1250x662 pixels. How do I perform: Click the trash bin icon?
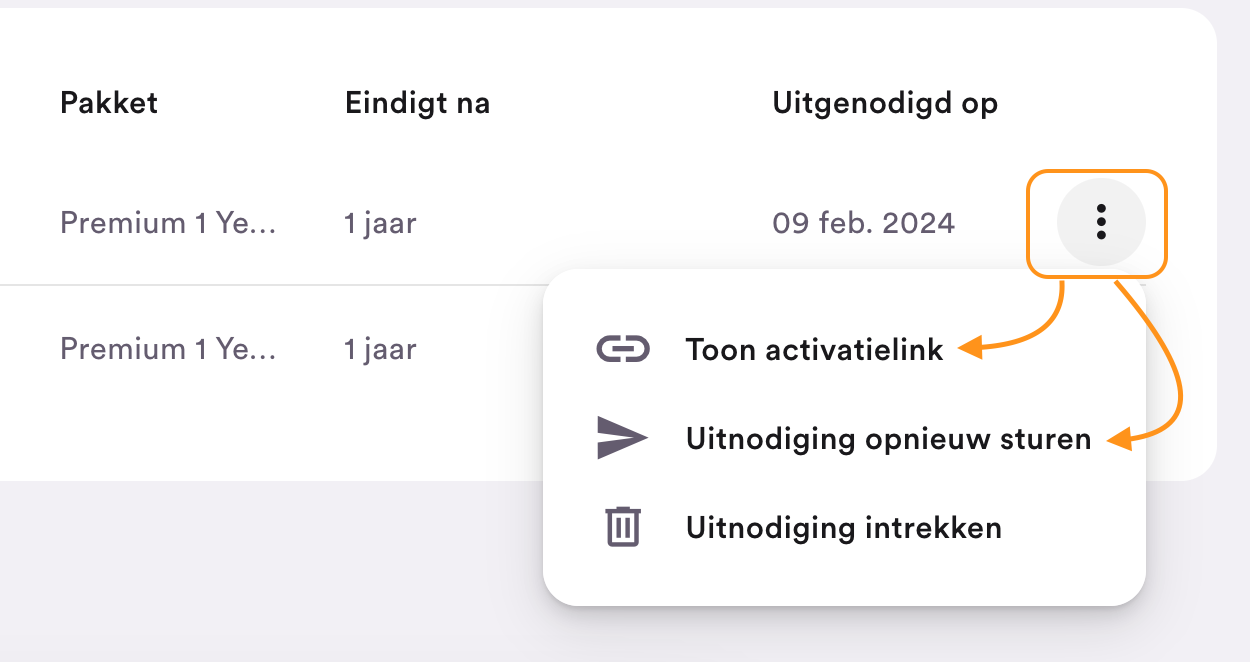(x=623, y=526)
